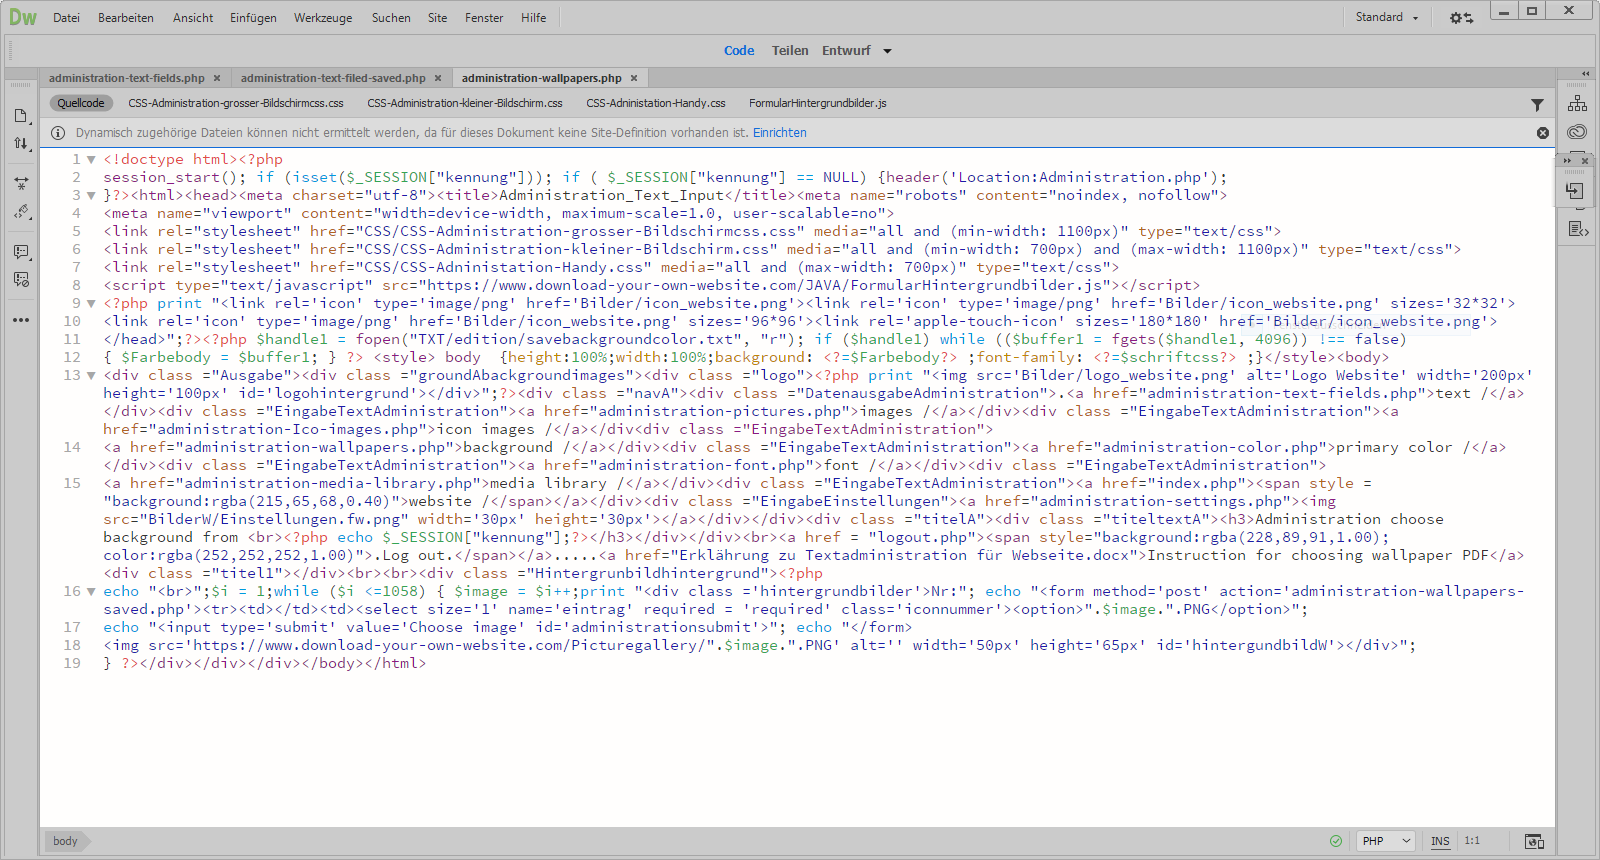Open CSS-Administration-grosser-Bildschirmcss.css related file
This screenshot has width=1600, height=860.
click(236, 103)
